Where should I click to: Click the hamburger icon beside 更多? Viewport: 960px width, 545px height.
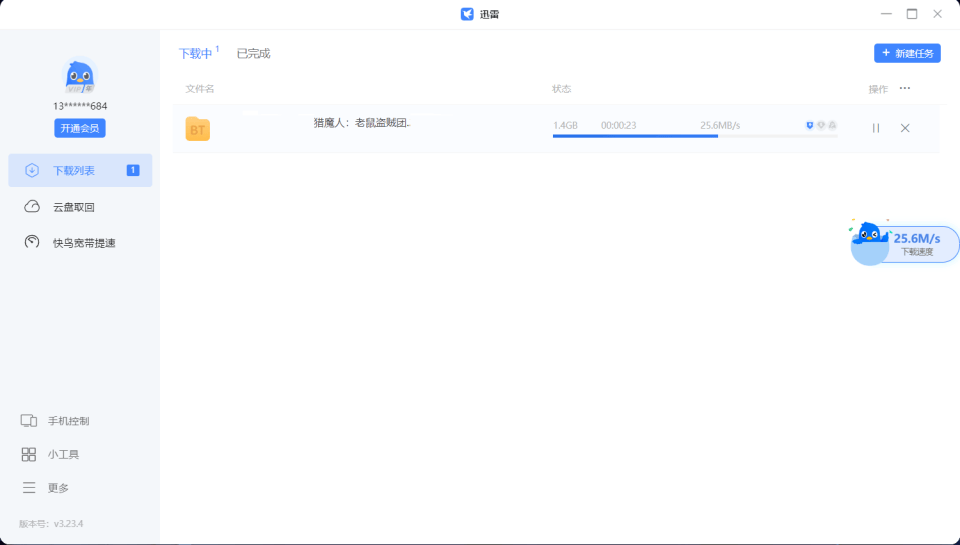[x=29, y=487]
